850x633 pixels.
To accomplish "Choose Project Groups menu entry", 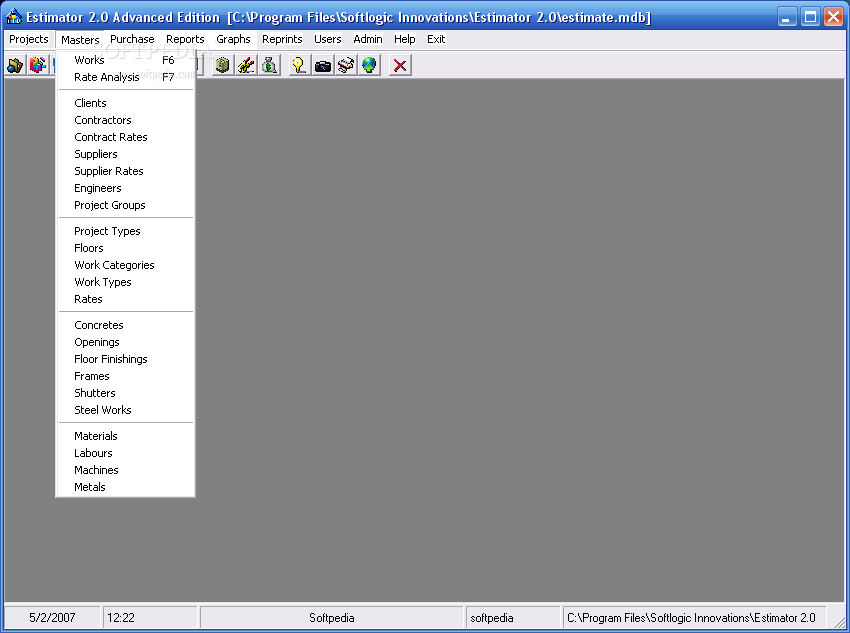I will click(x=125, y=205).
